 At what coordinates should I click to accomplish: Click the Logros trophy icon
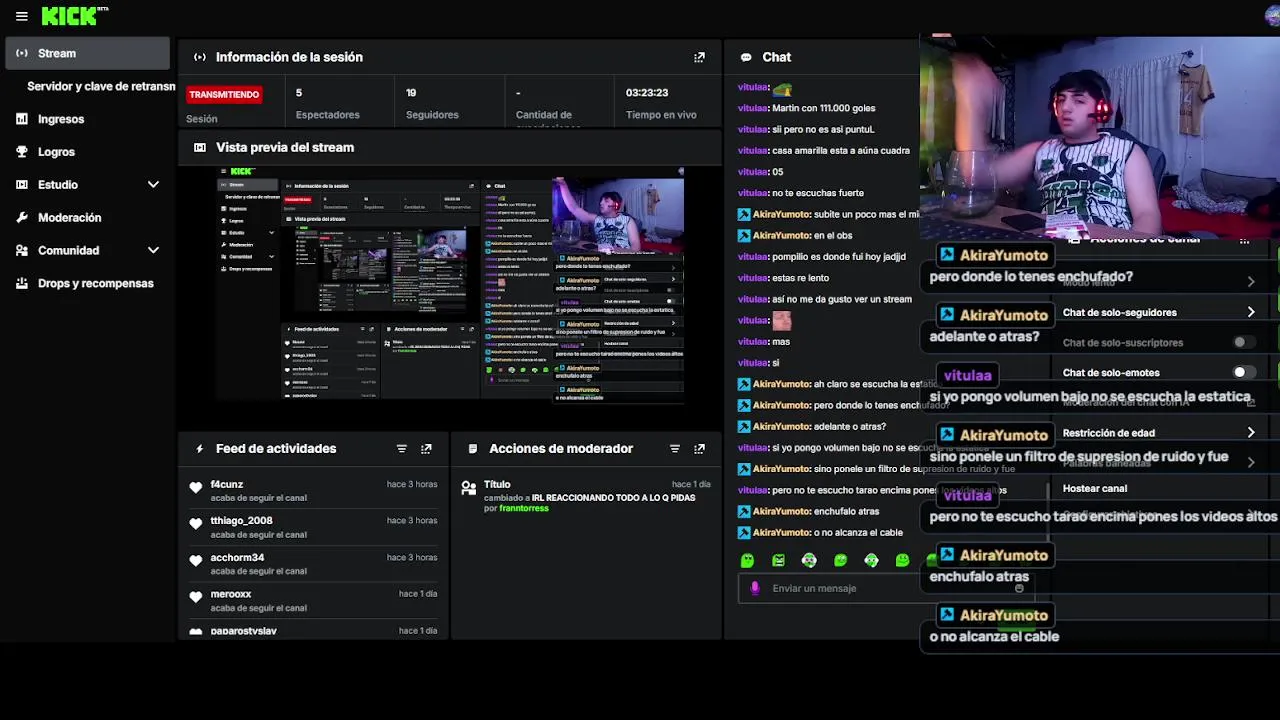[22, 152]
